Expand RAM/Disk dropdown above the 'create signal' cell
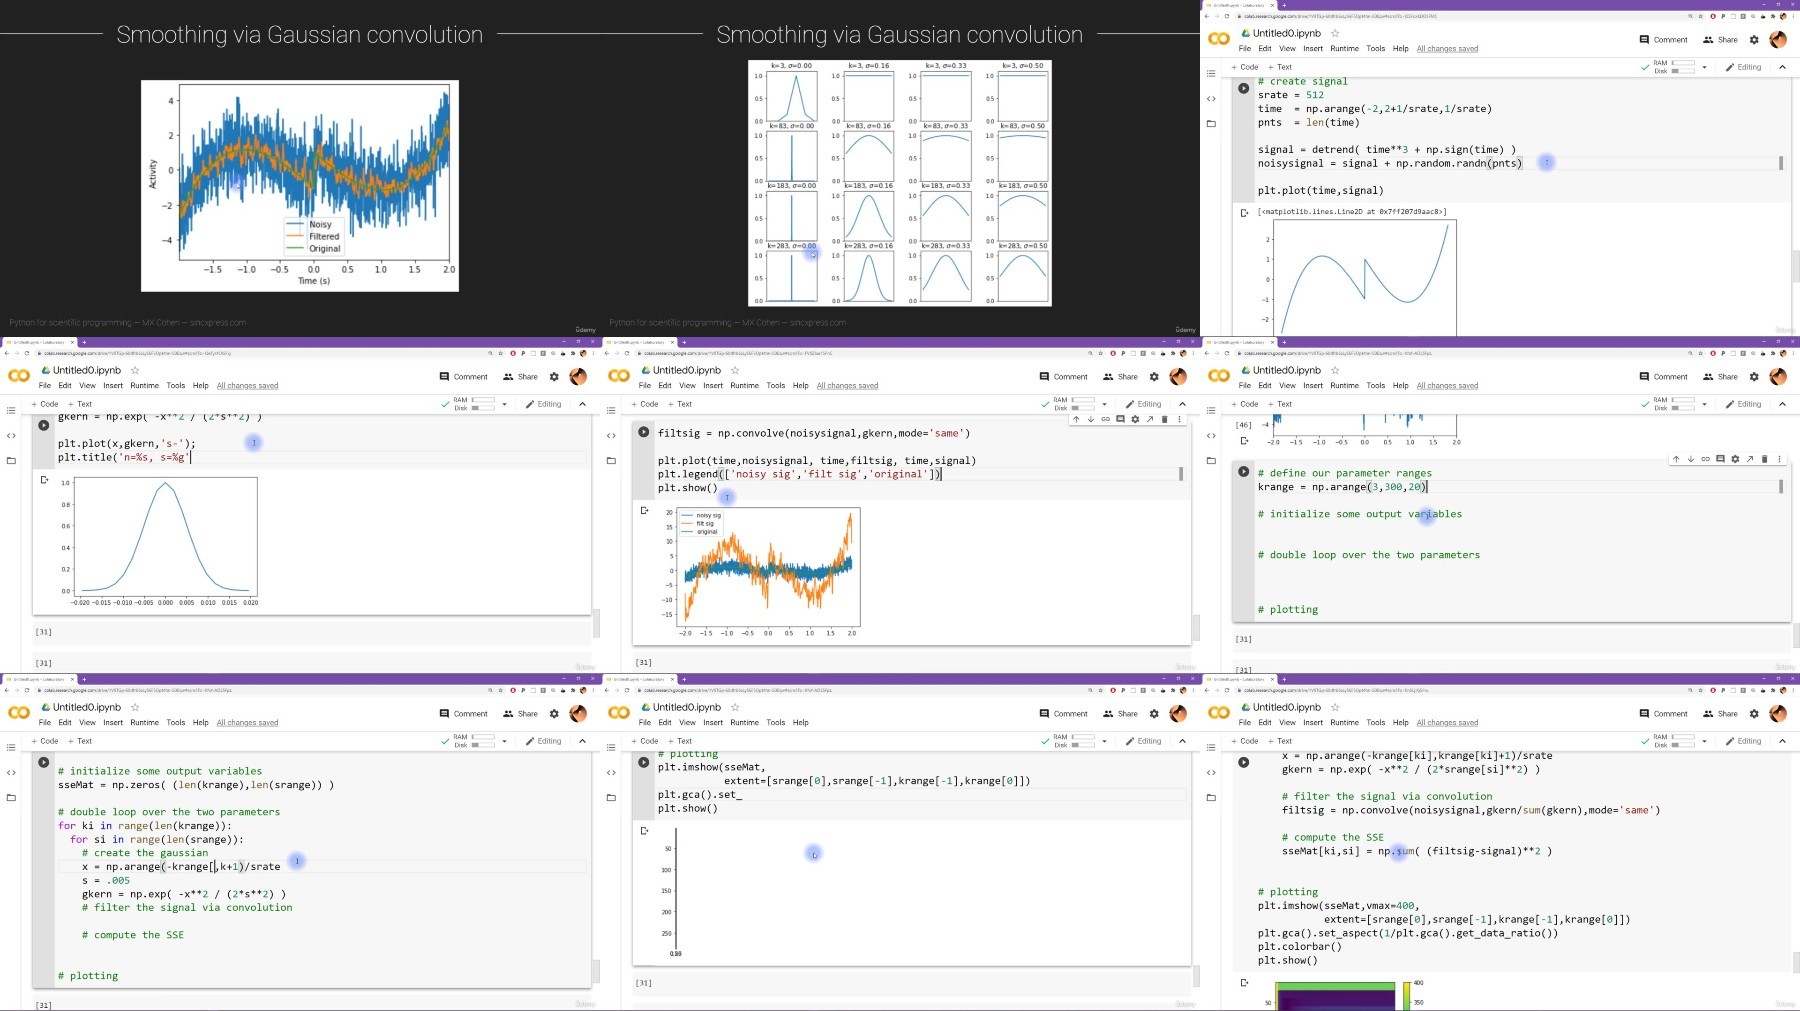1800x1011 pixels. point(1704,67)
